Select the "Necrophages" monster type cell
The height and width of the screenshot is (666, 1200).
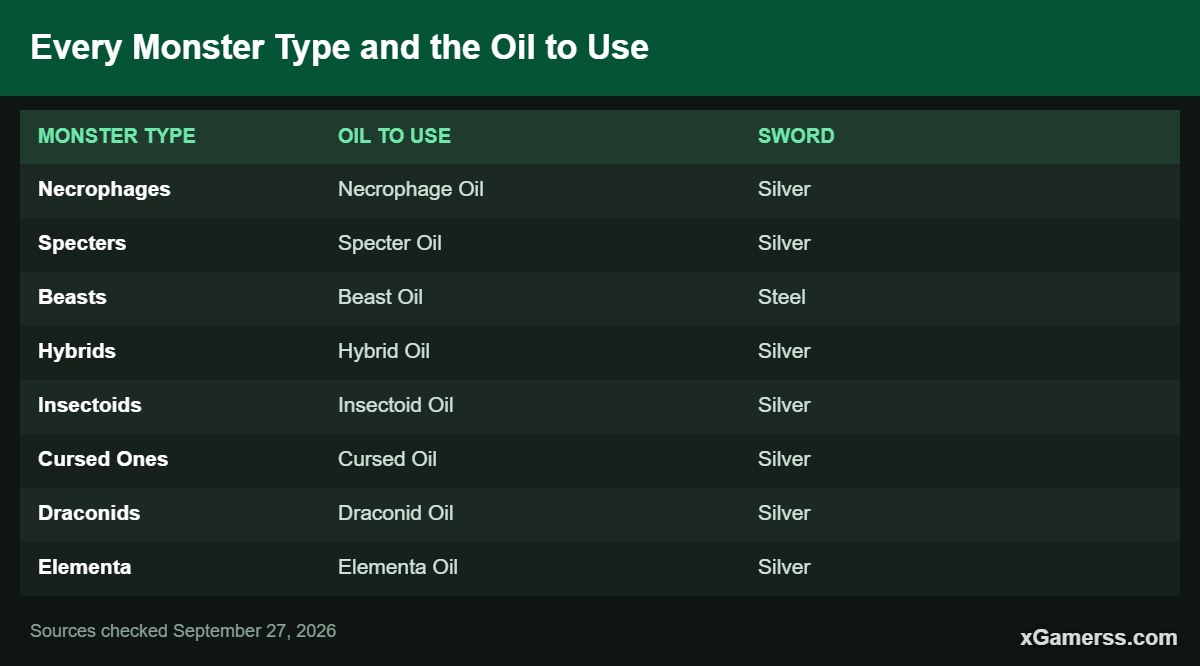104,189
